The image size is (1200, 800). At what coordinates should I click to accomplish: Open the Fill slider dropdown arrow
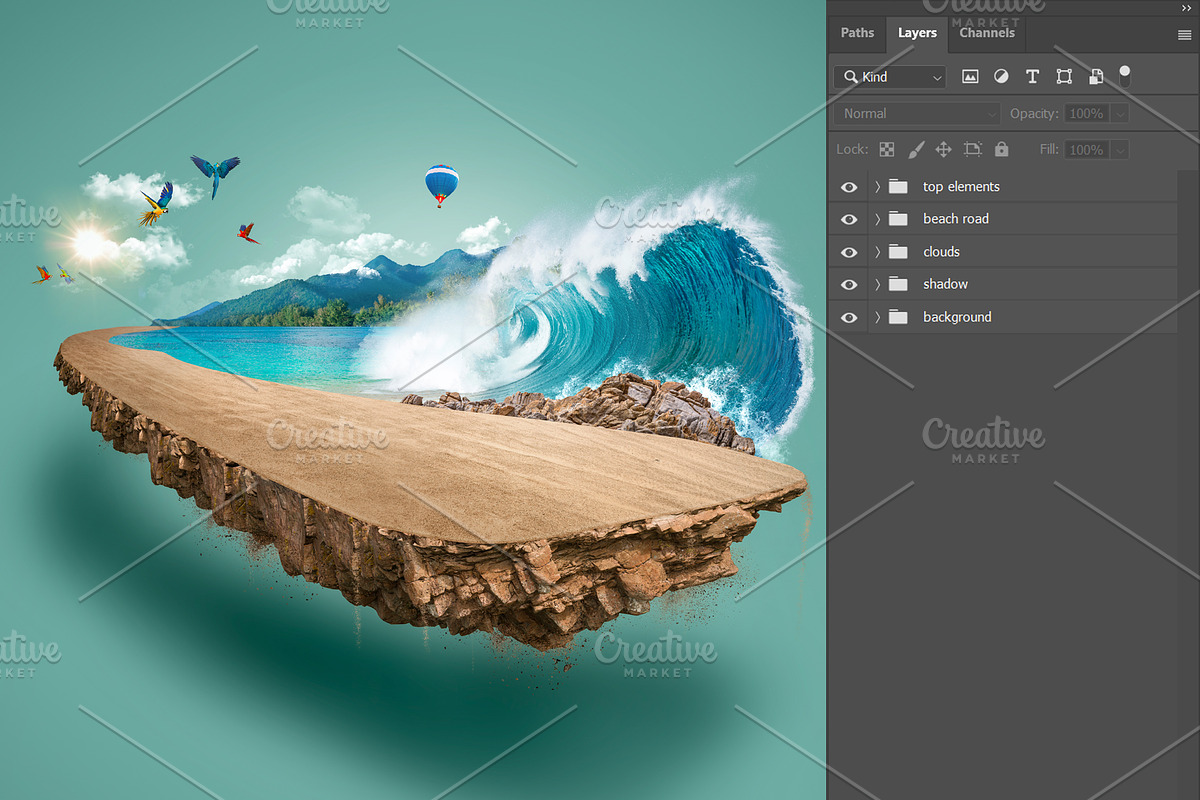(x=1120, y=150)
